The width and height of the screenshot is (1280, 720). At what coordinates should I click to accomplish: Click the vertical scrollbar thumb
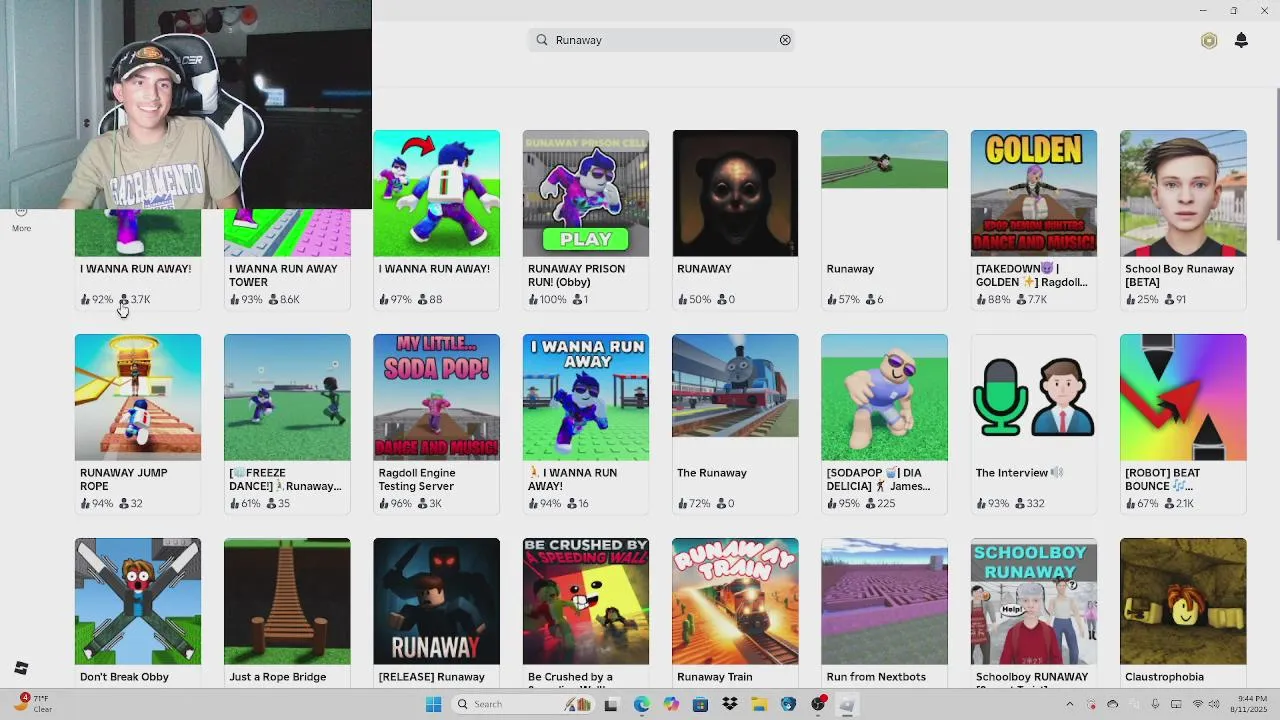pos(1276,165)
